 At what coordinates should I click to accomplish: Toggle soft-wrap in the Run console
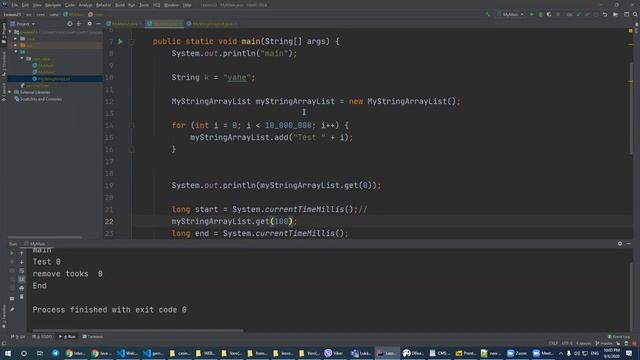click(22, 271)
